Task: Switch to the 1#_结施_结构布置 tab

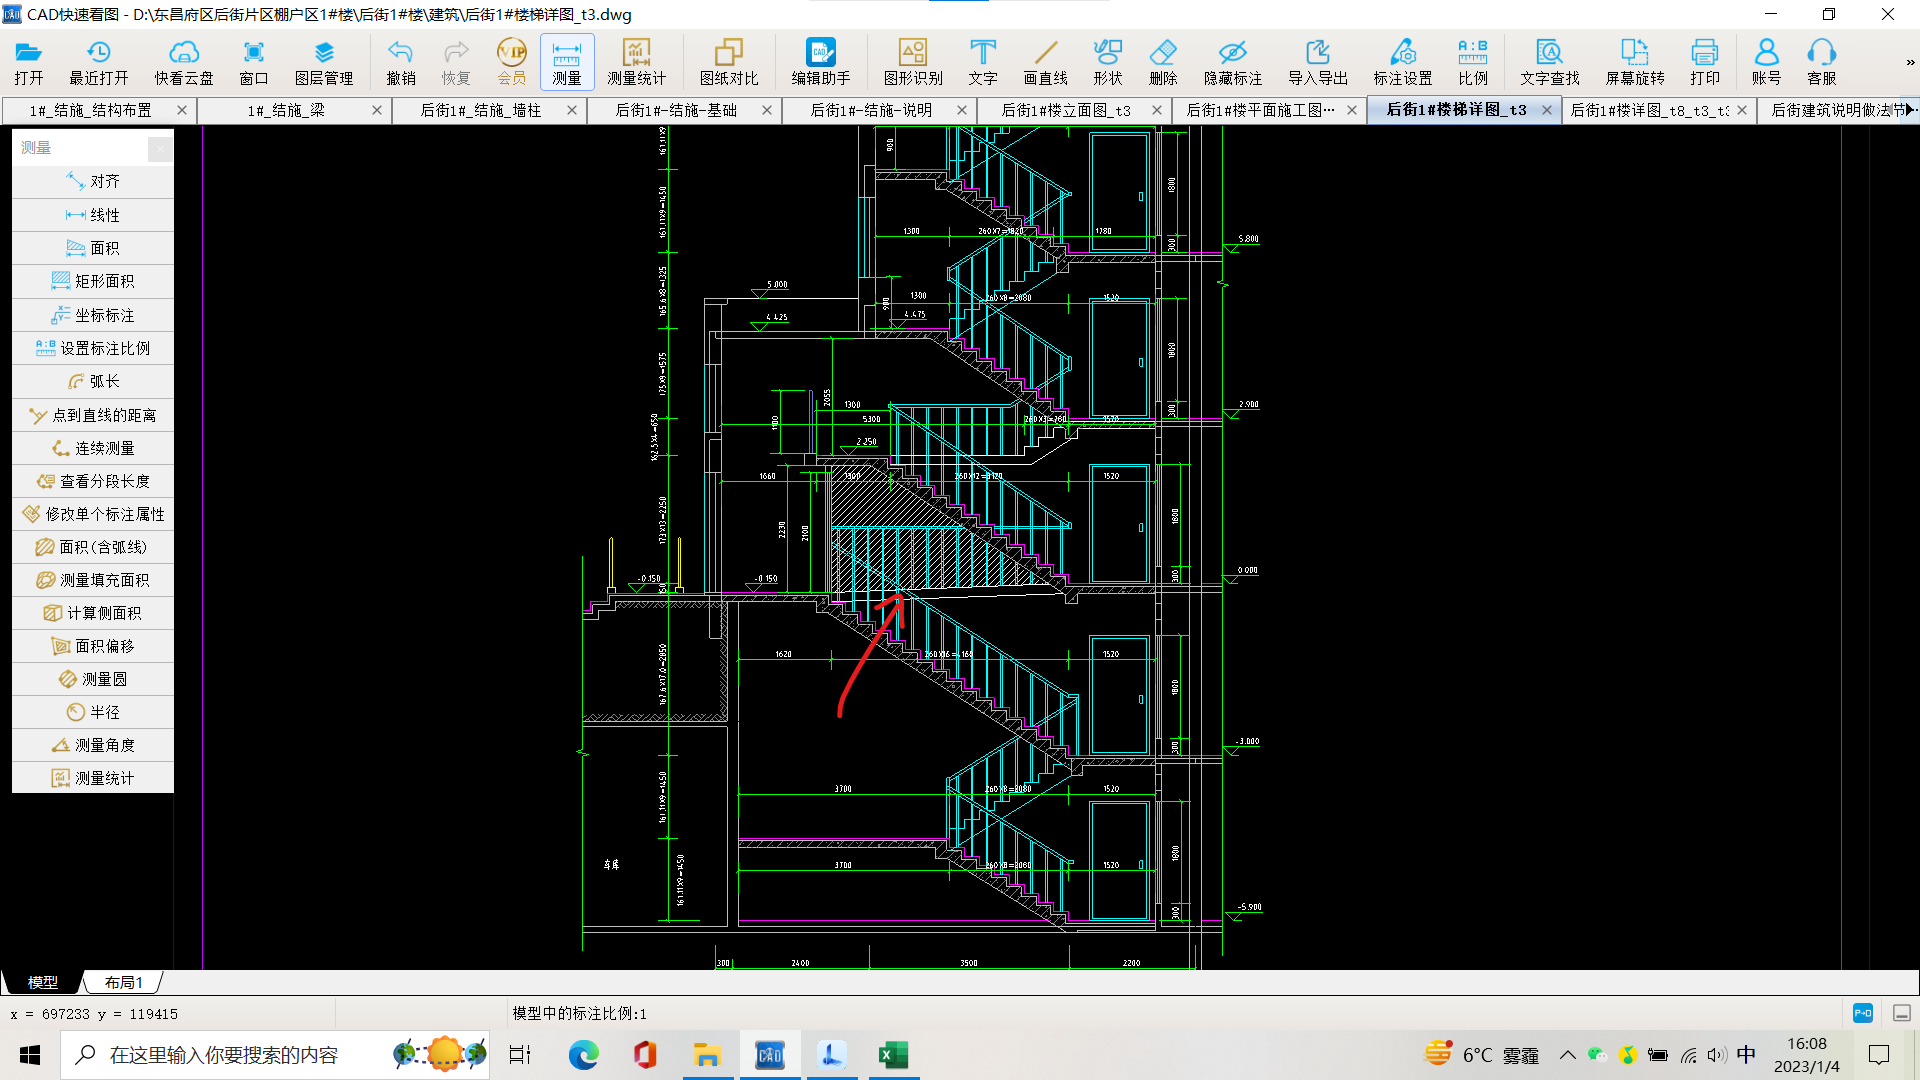Action: pos(91,110)
